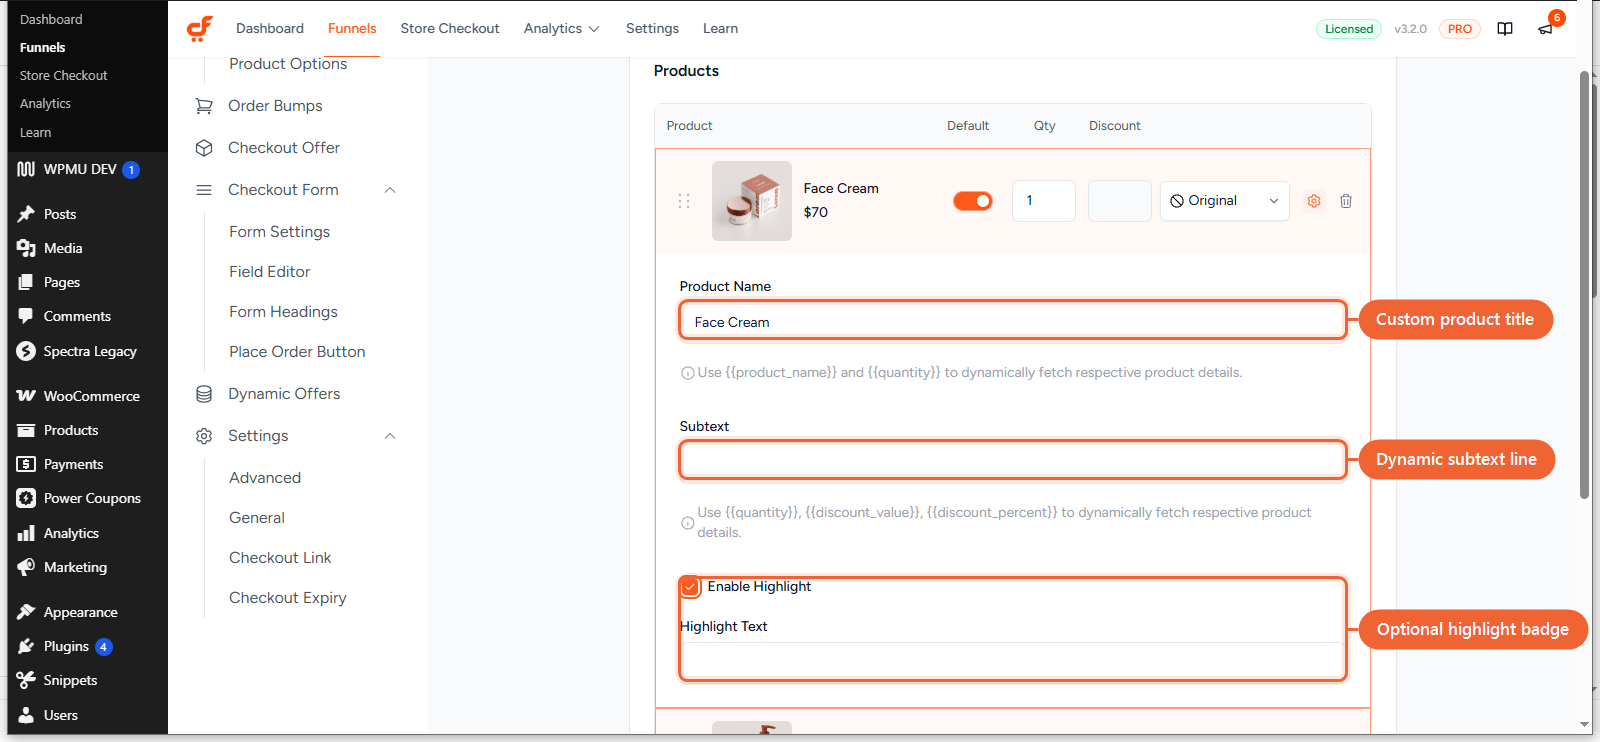Click the Plugins plug icon
The height and width of the screenshot is (742, 1600).
tap(26, 646)
